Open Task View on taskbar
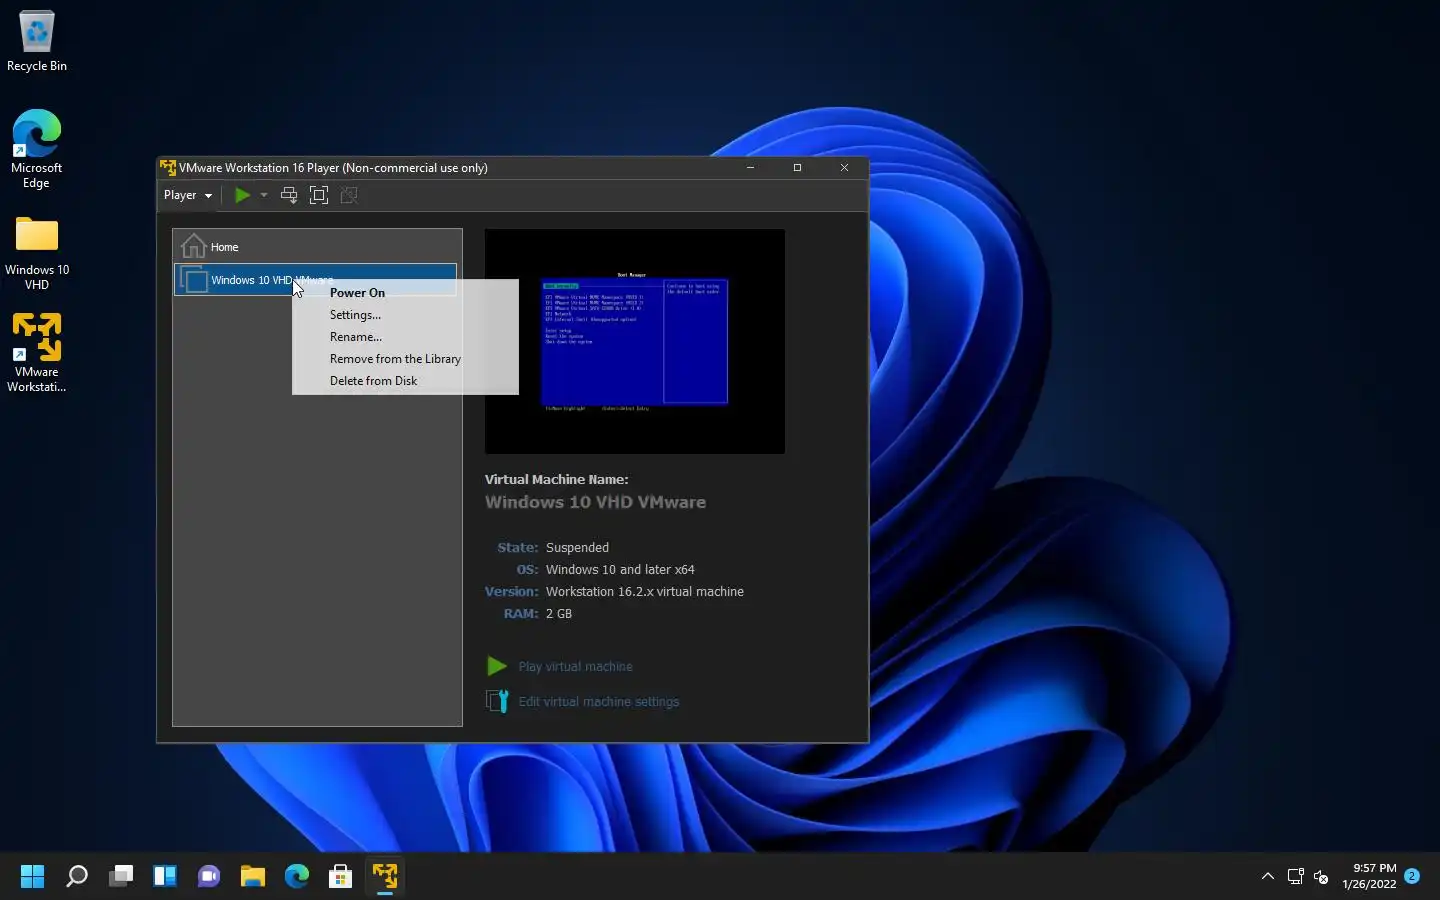The height and width of the screenshot is (900, 1440). coord(121,877)
